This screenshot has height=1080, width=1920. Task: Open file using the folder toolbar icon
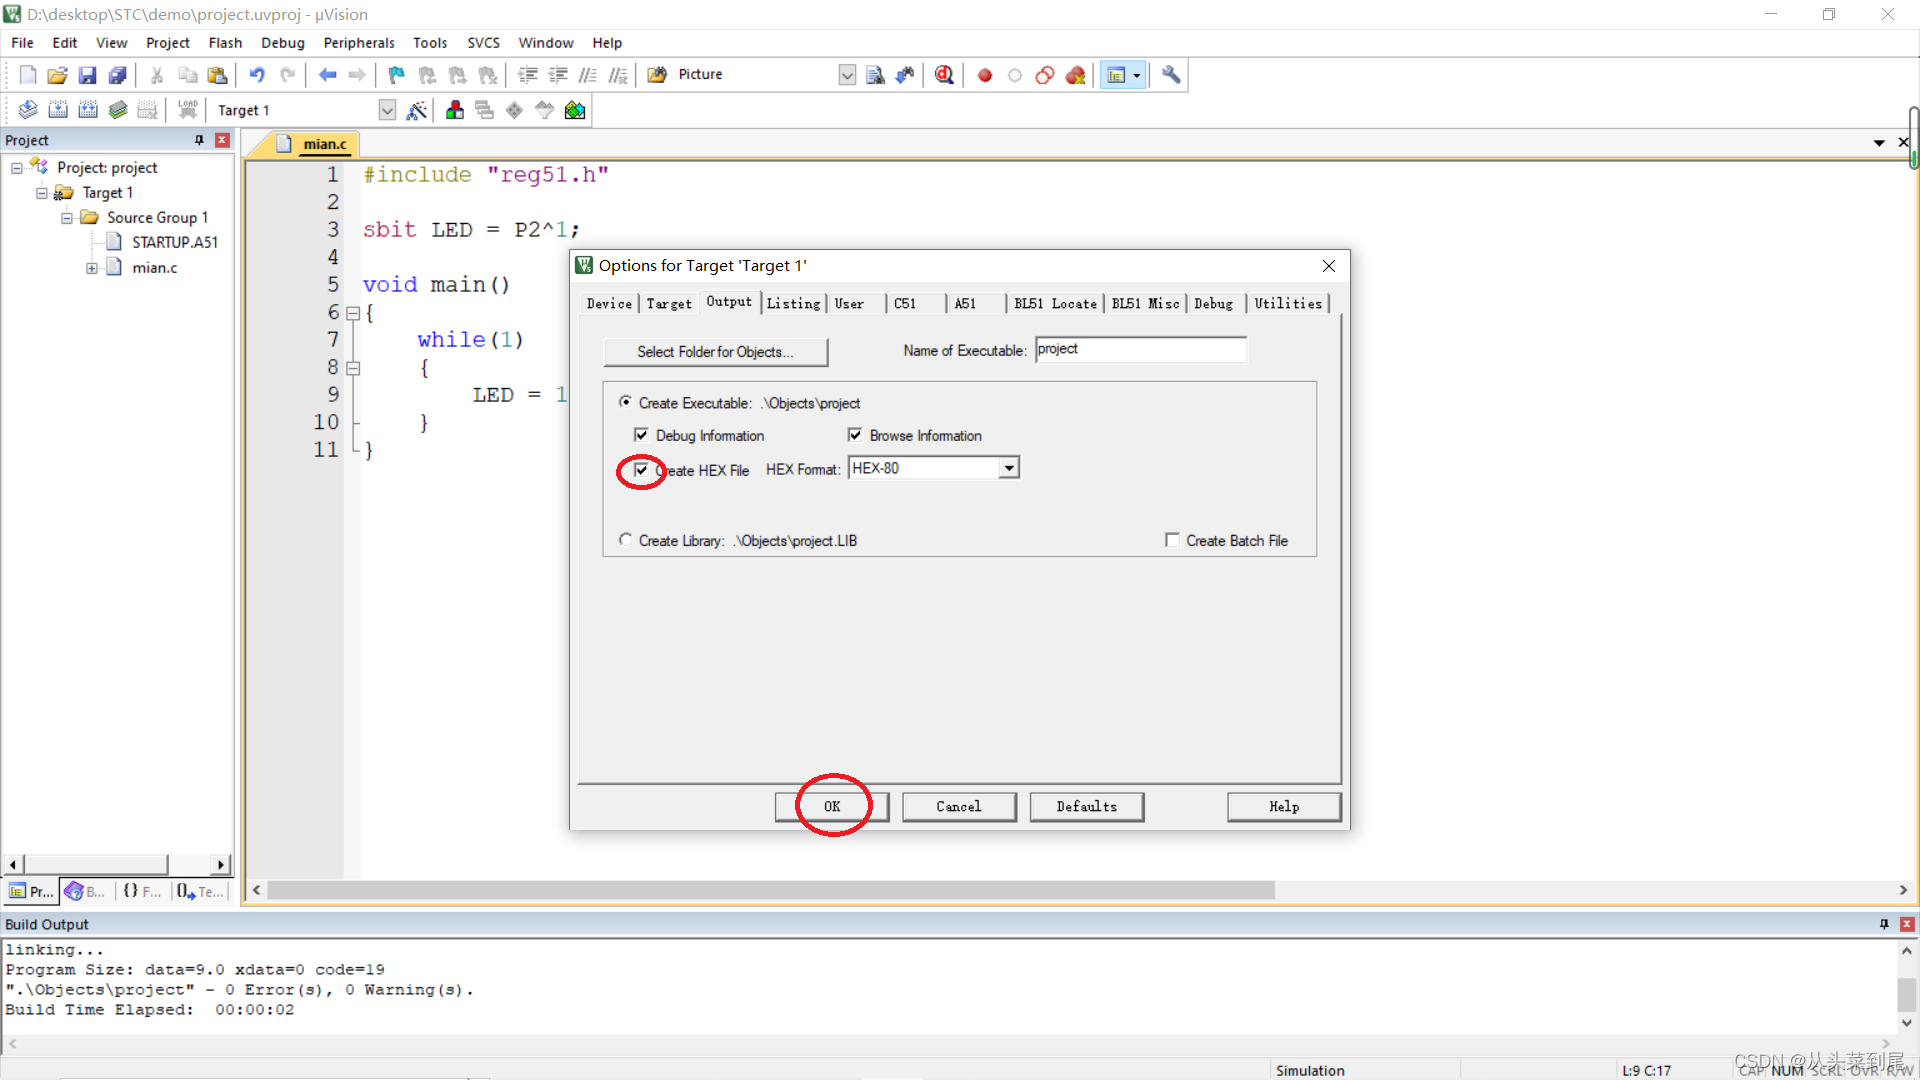(58, 75)
